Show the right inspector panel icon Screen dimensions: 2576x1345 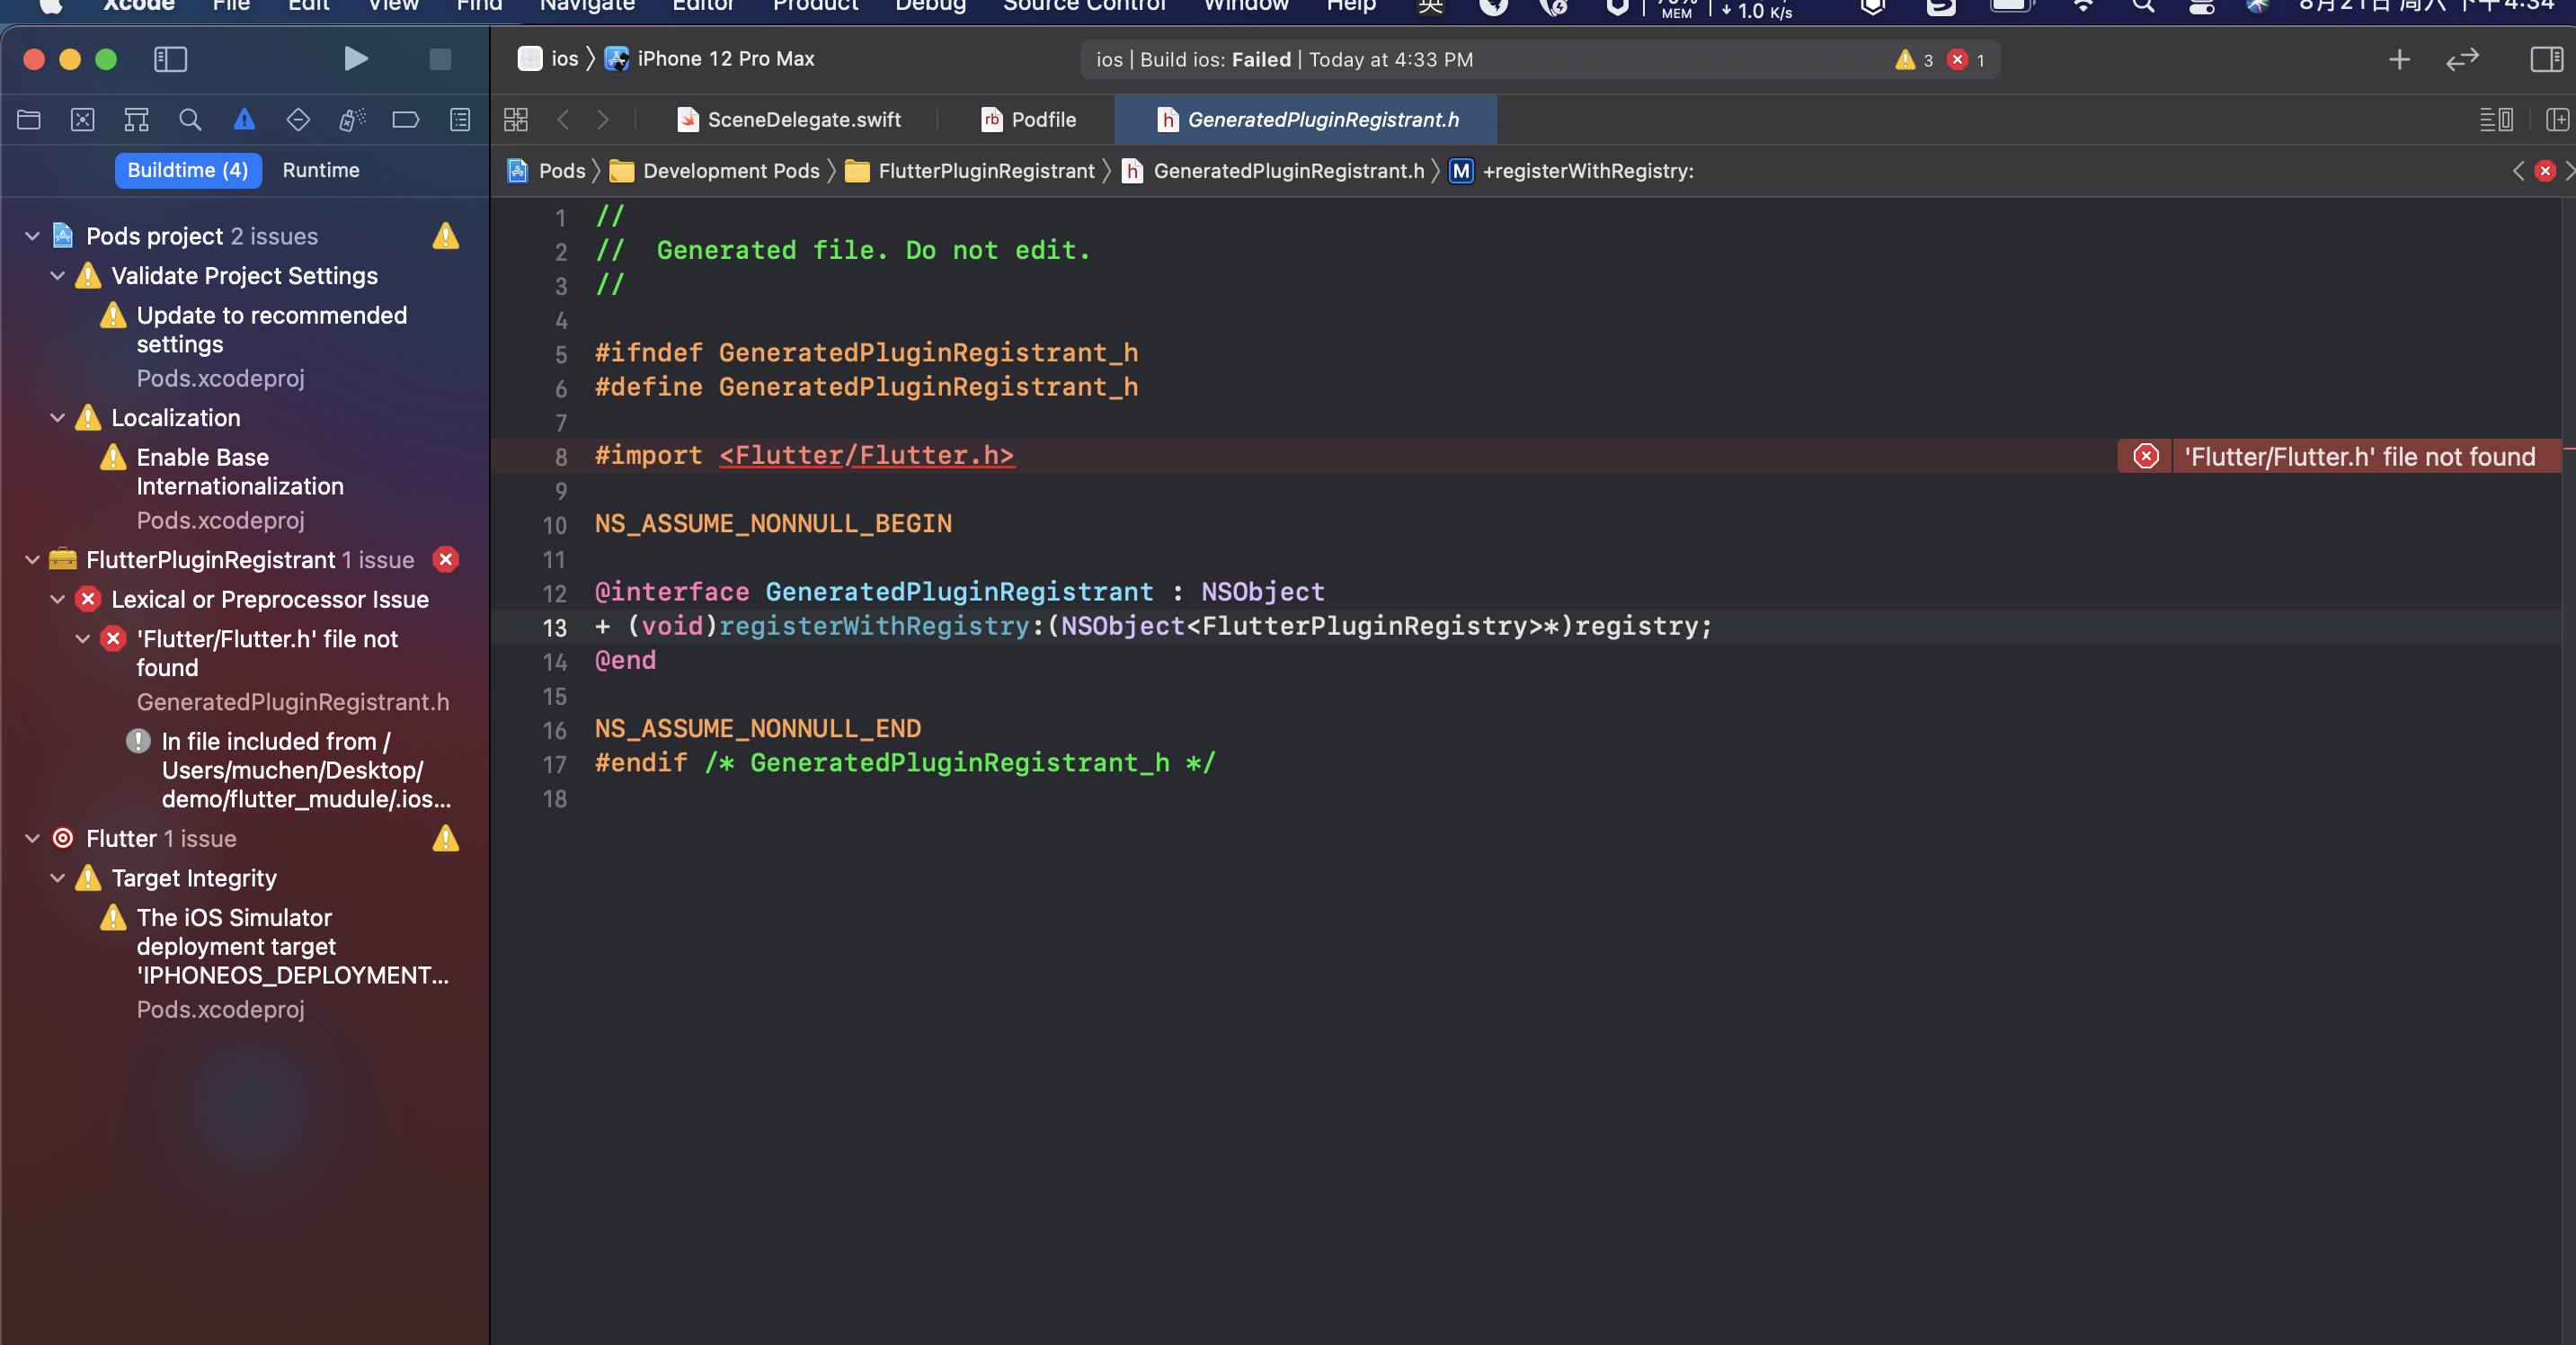2545,59
